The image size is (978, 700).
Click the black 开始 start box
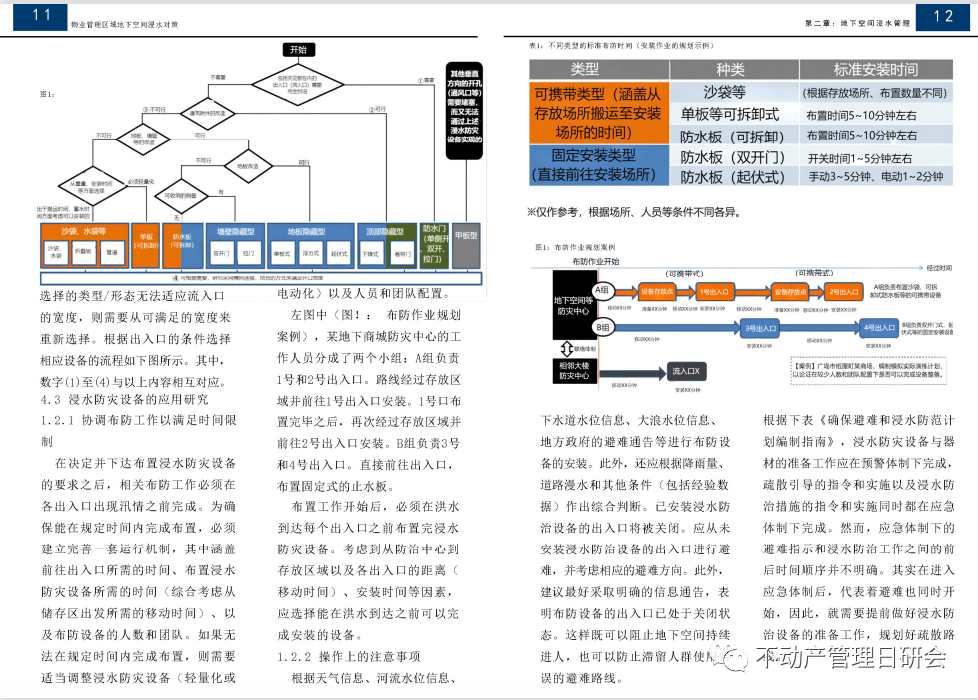(298, 49)
